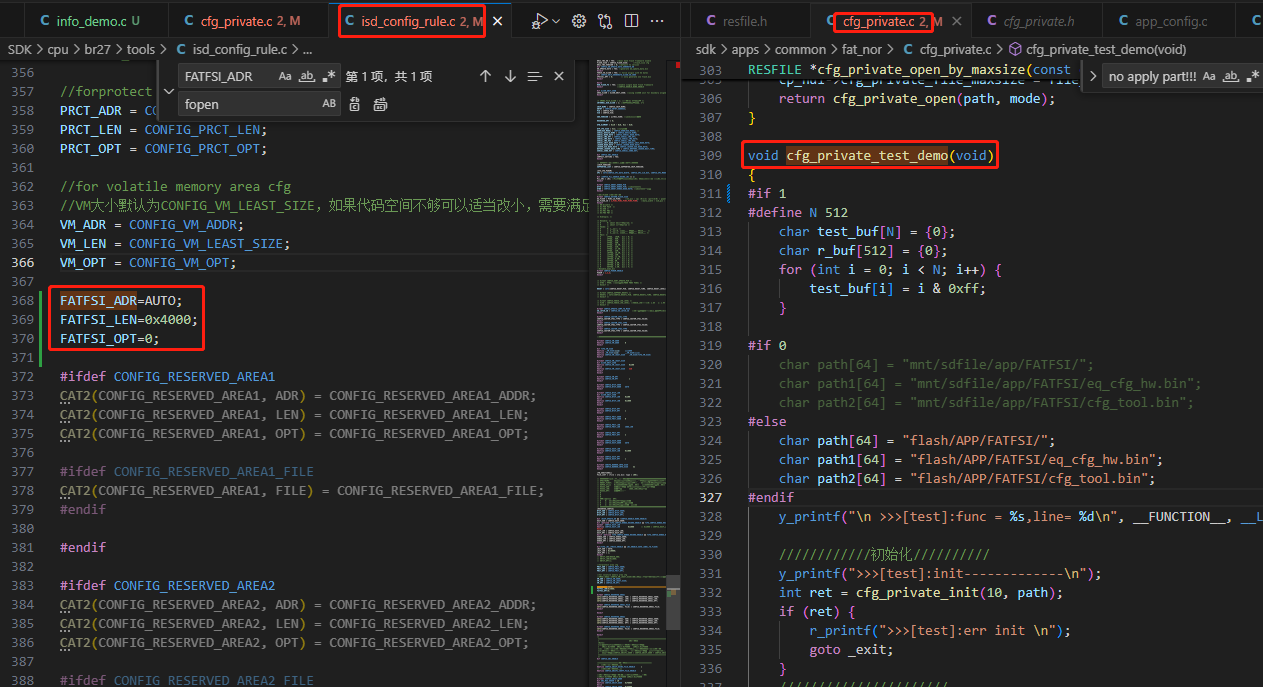This screenshot has width=1263, height=687.
Task: Click the gear icon in the left editor toolbar
Action: [578, 20]
